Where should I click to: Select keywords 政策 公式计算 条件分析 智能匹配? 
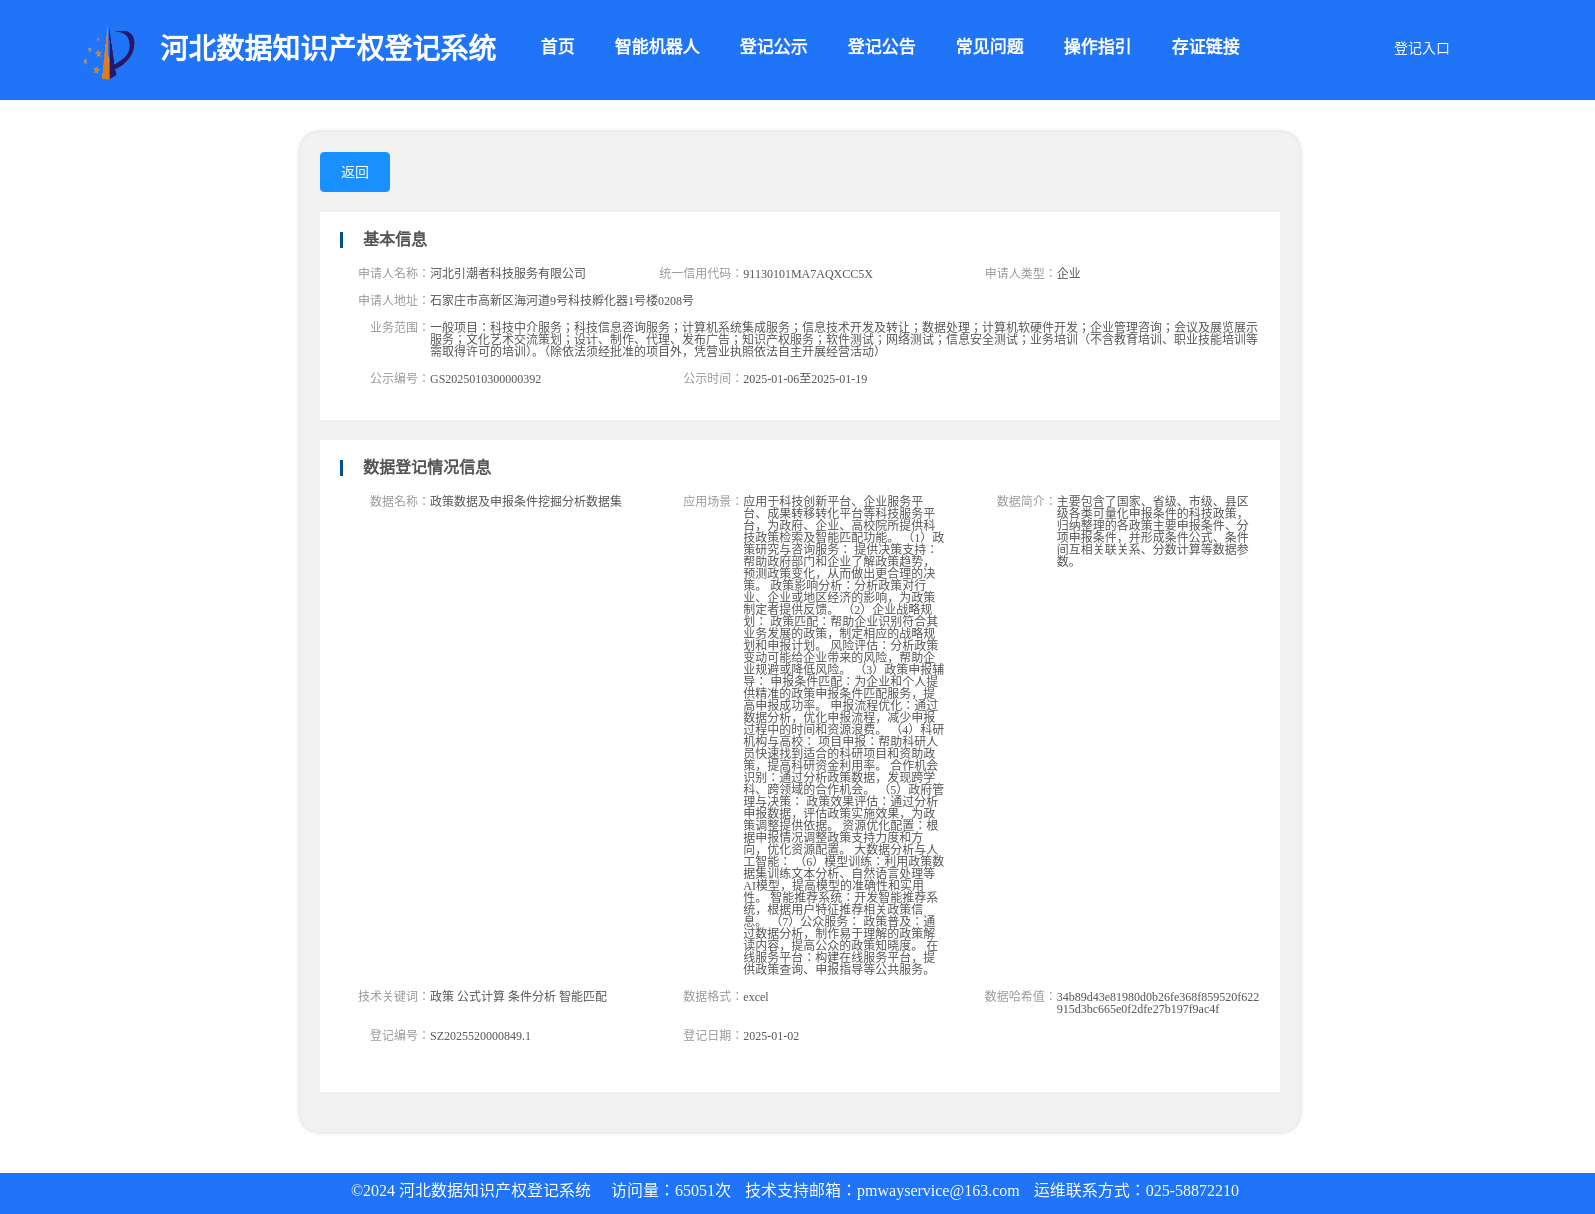coord(518,996)
